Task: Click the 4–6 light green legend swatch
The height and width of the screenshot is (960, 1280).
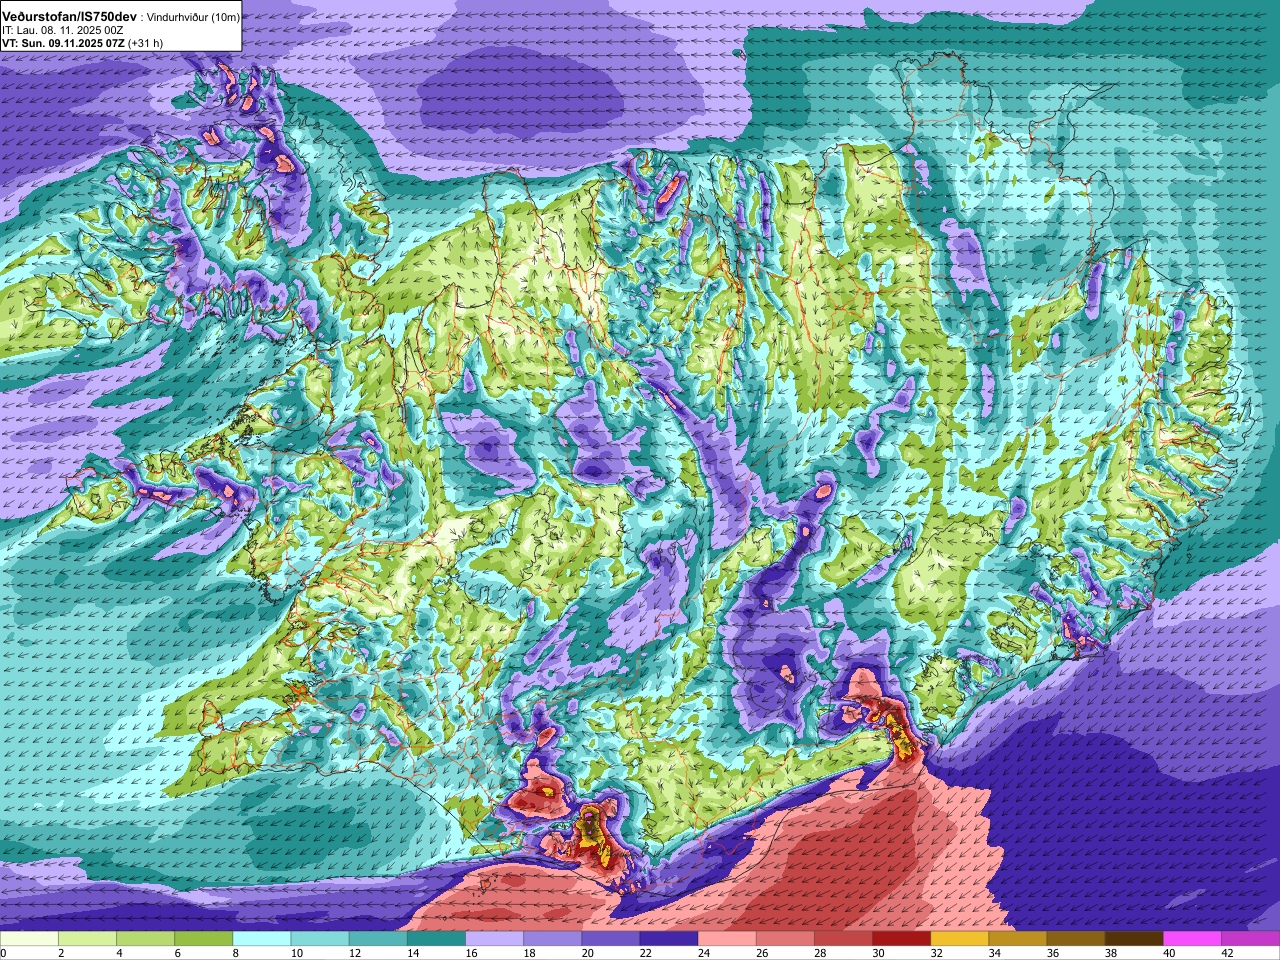Action: tap(146, 939)
